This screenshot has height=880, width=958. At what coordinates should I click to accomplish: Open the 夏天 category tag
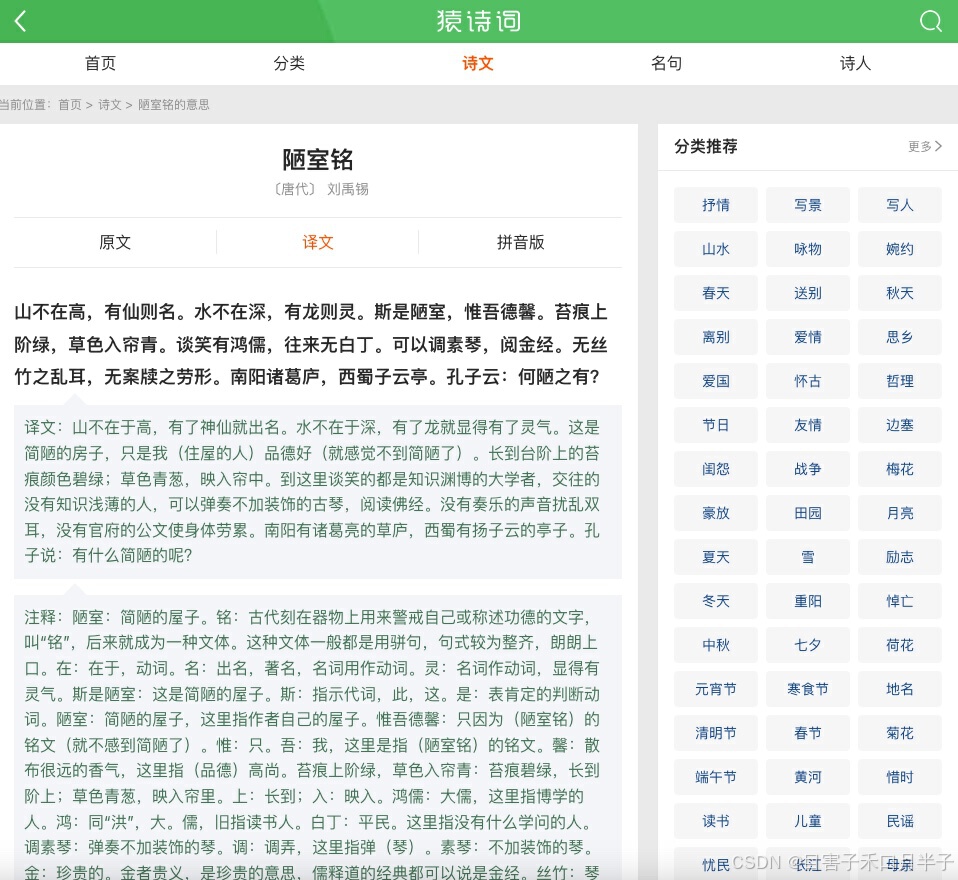pyautogui.click(x=715, y=557)
